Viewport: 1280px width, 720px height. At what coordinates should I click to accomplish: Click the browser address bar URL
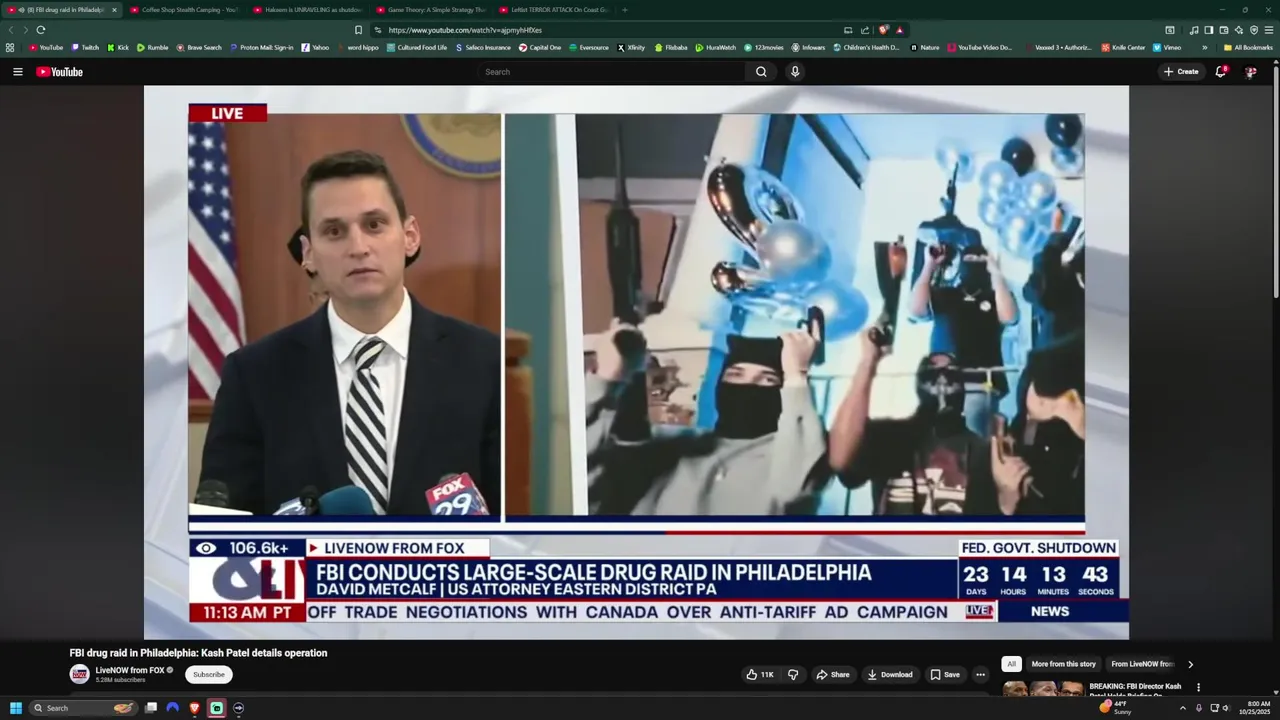tap(465, 30)
